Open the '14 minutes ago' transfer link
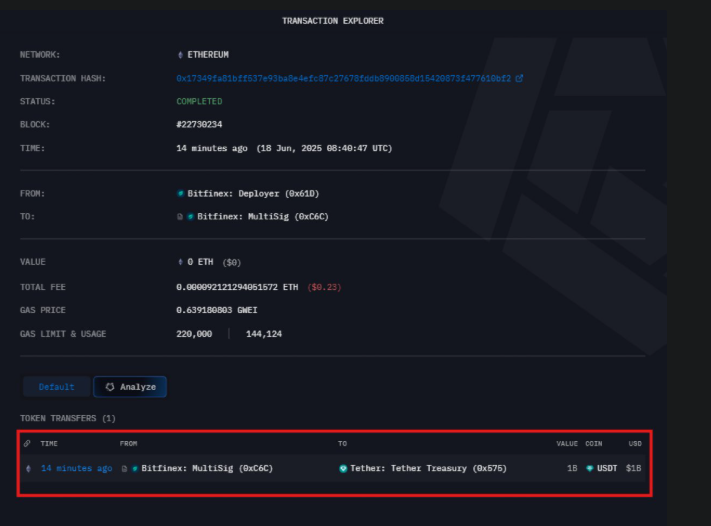This screenshot has width=711, height=526. pyautogui.click(x=77, y=468)
